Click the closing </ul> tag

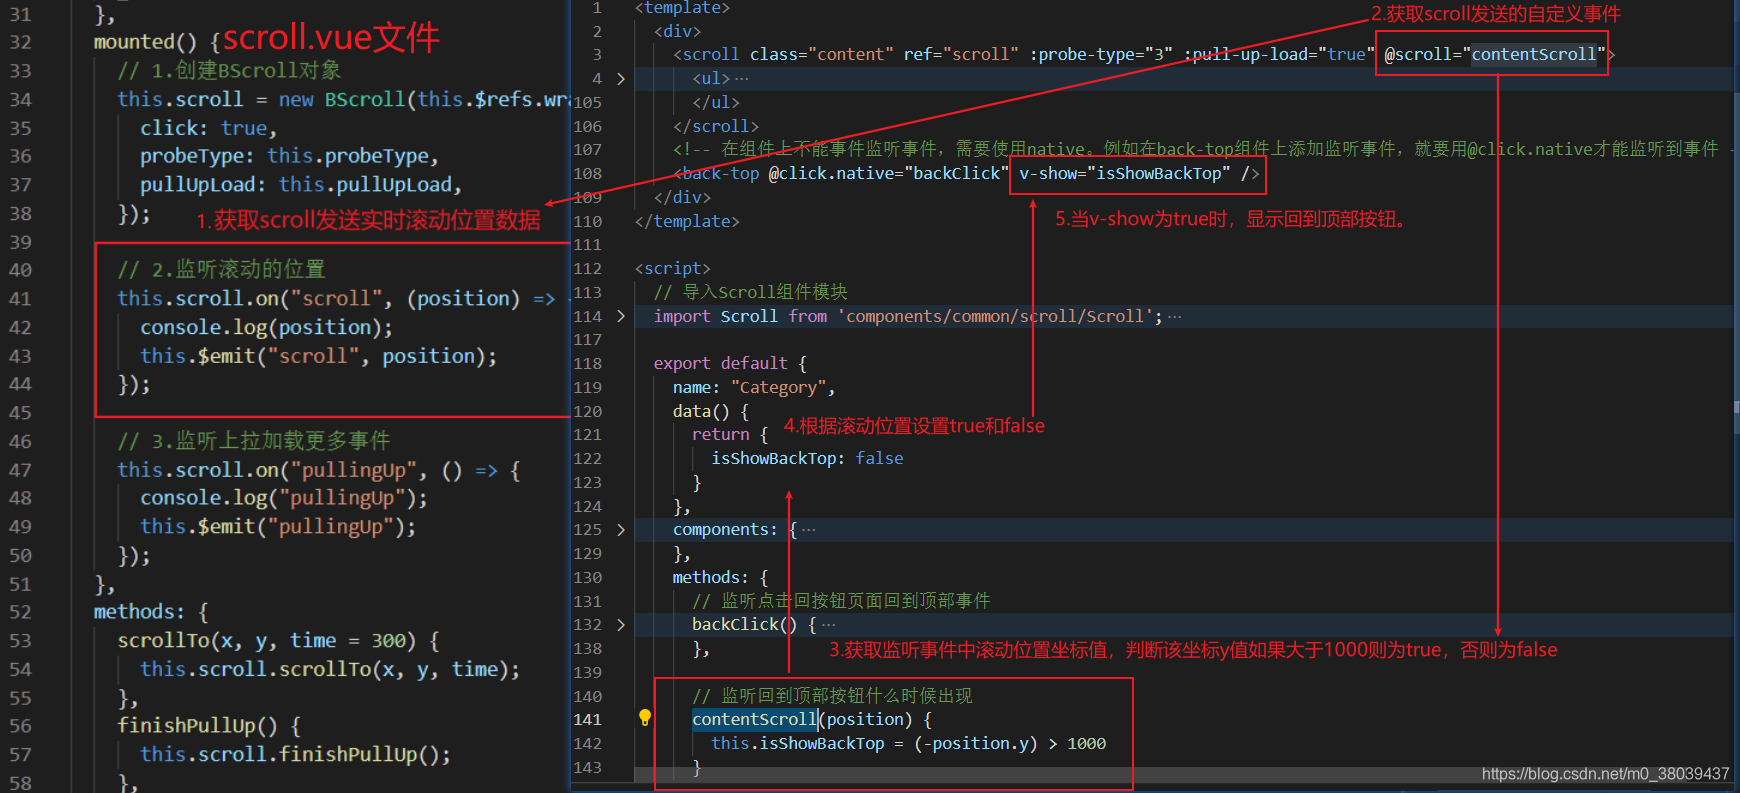tap(716, 102)
